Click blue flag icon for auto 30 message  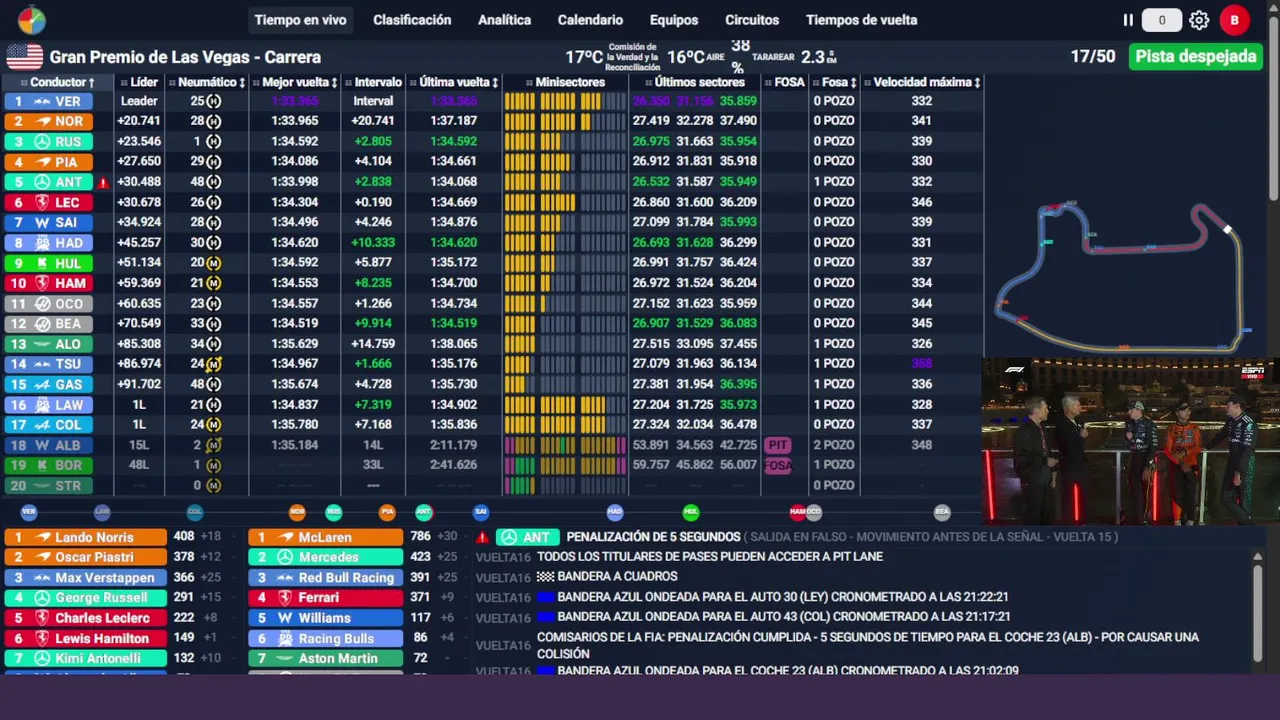click(545, 597)
